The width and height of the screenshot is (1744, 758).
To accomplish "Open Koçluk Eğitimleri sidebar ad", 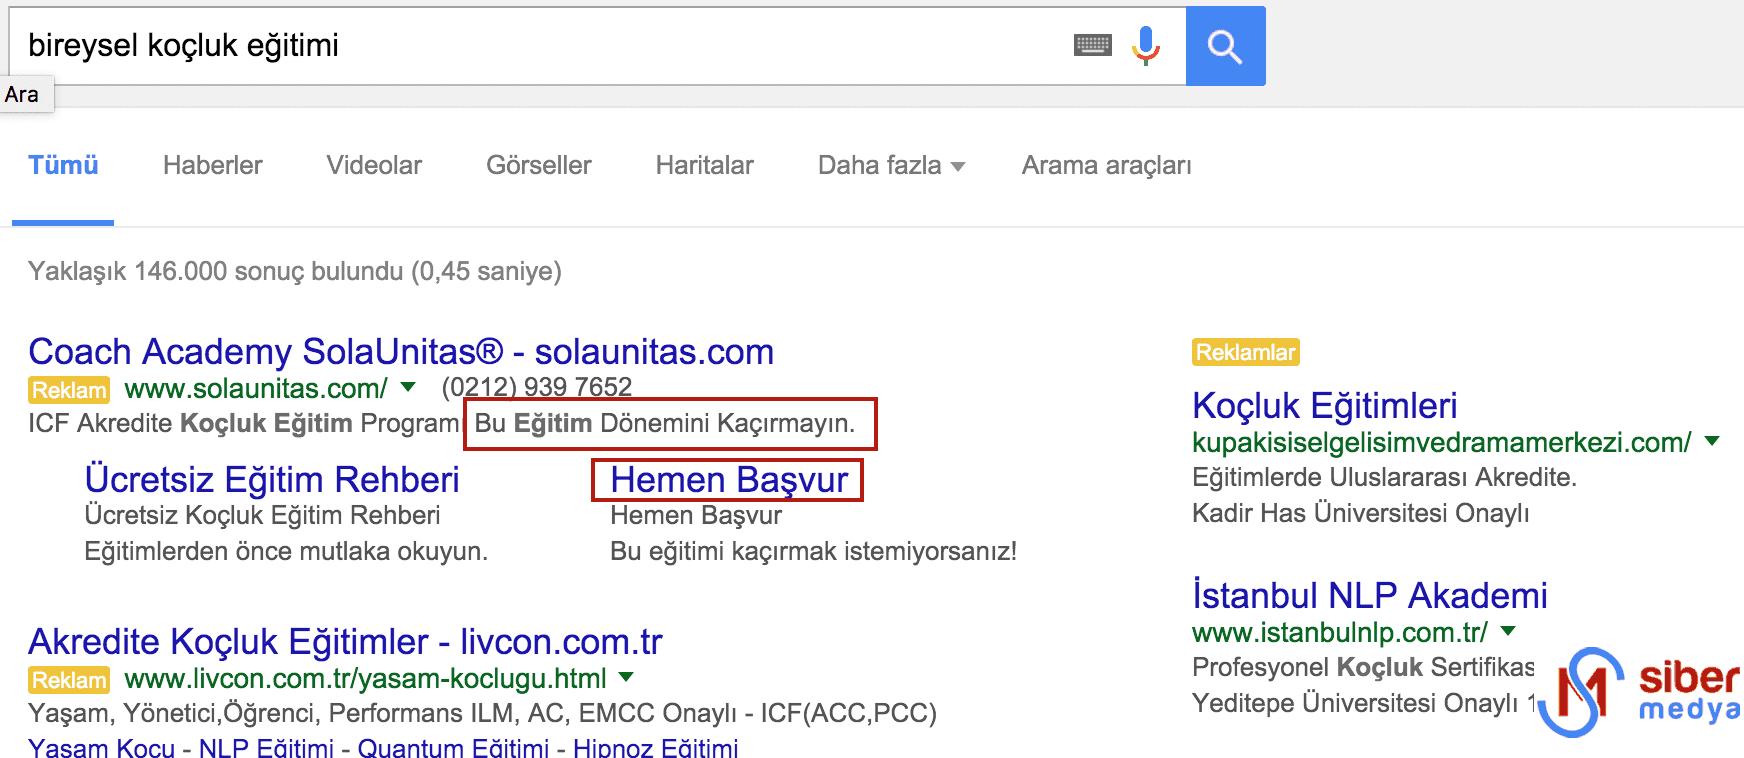I will coord(1325,406).
